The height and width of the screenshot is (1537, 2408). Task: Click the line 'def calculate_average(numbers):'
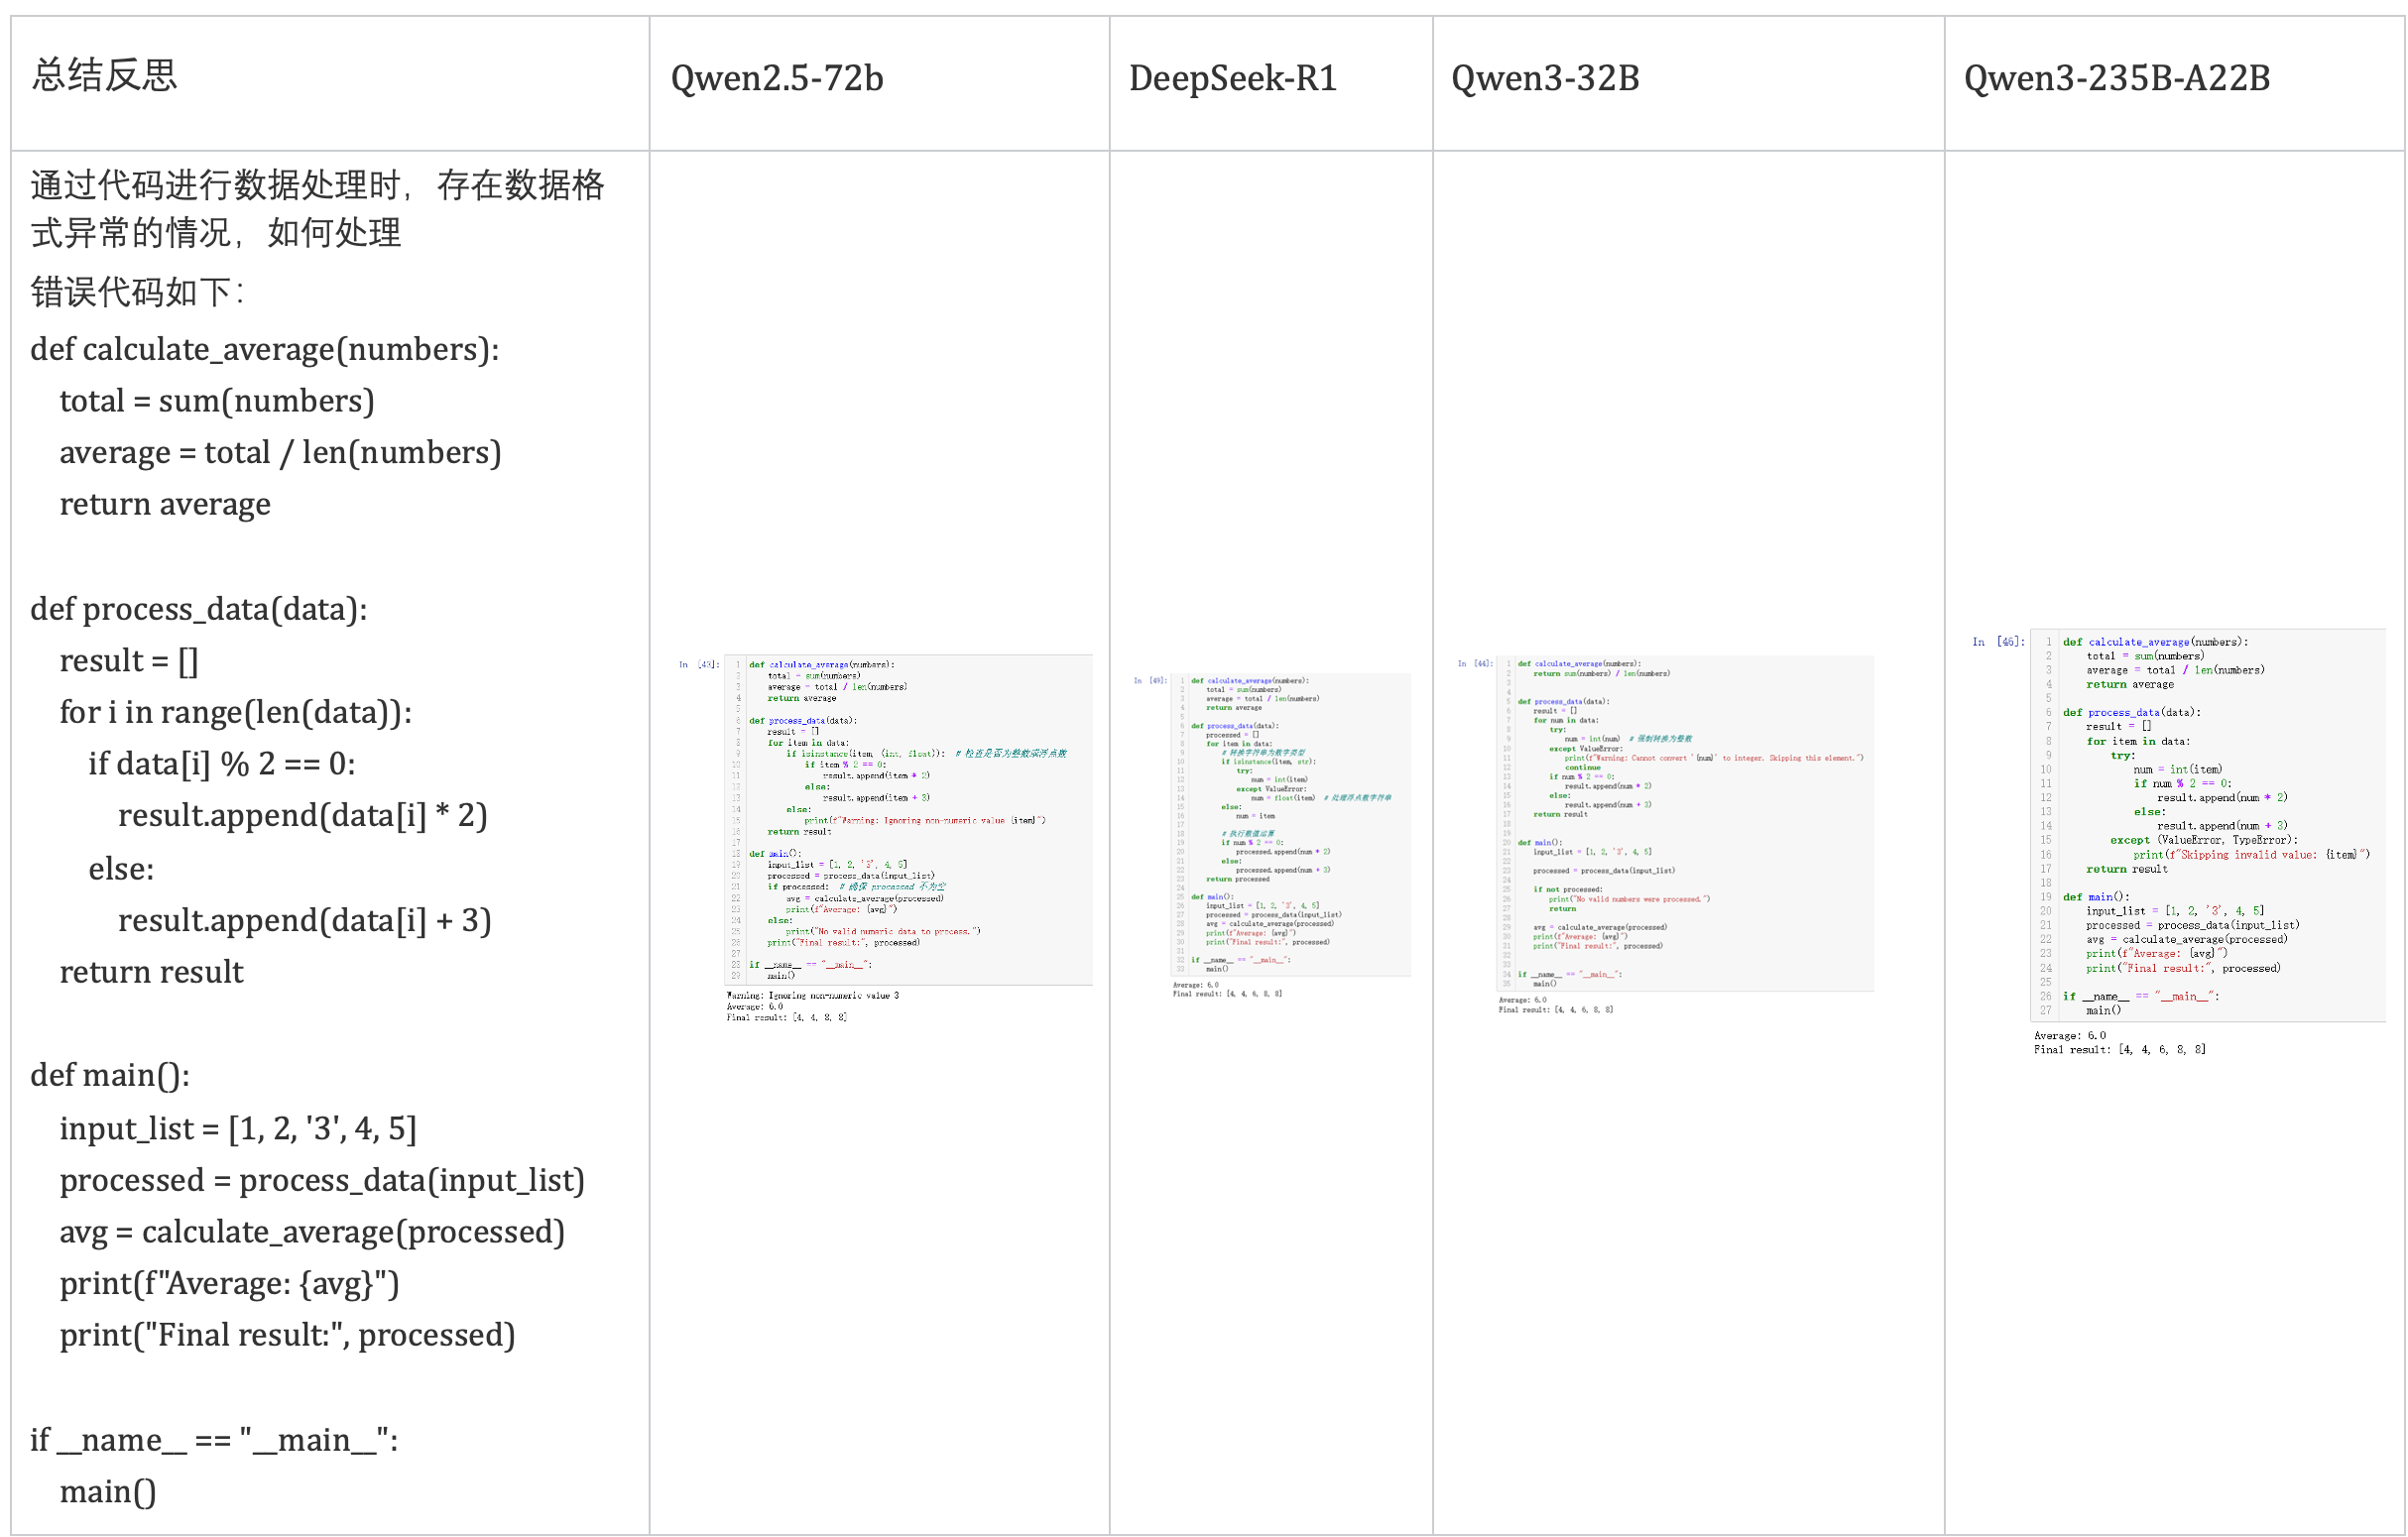click(265, 349)
